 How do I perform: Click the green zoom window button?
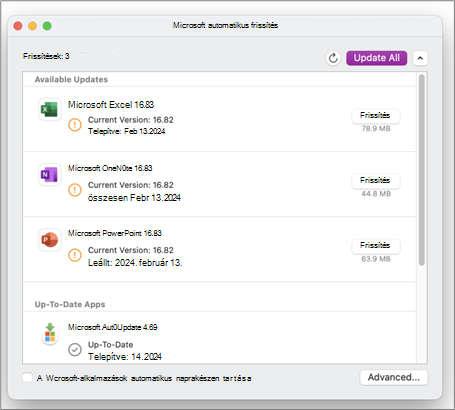click(47, 26)
